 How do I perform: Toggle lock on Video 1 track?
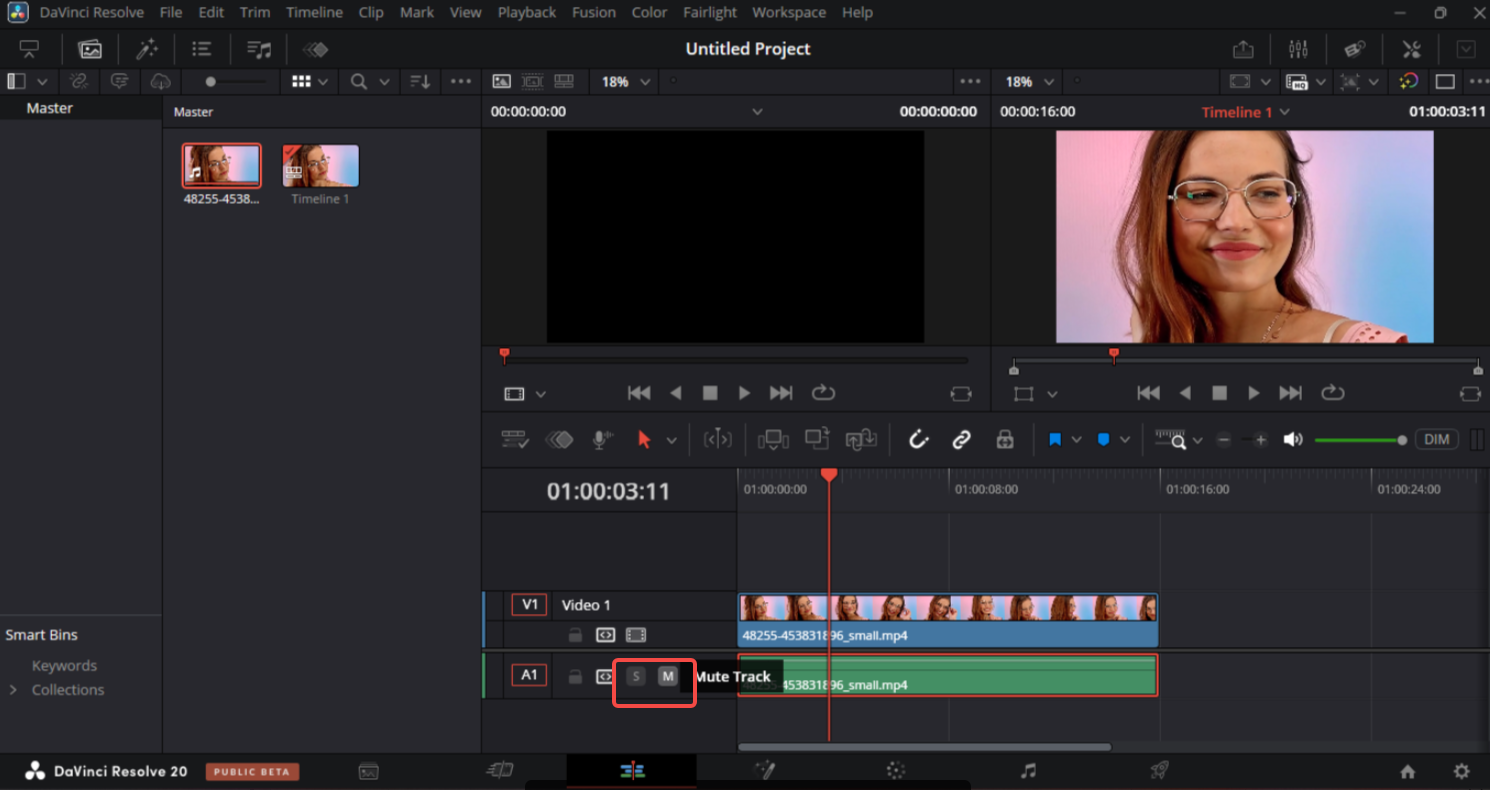pyautogui.click(x=575, y=634)
